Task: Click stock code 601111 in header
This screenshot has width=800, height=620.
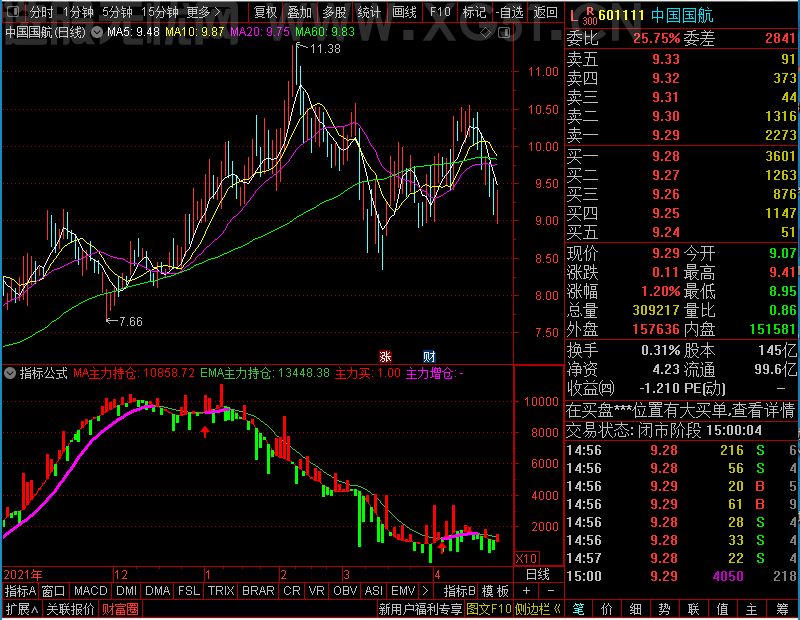Action: pos(621,15)
